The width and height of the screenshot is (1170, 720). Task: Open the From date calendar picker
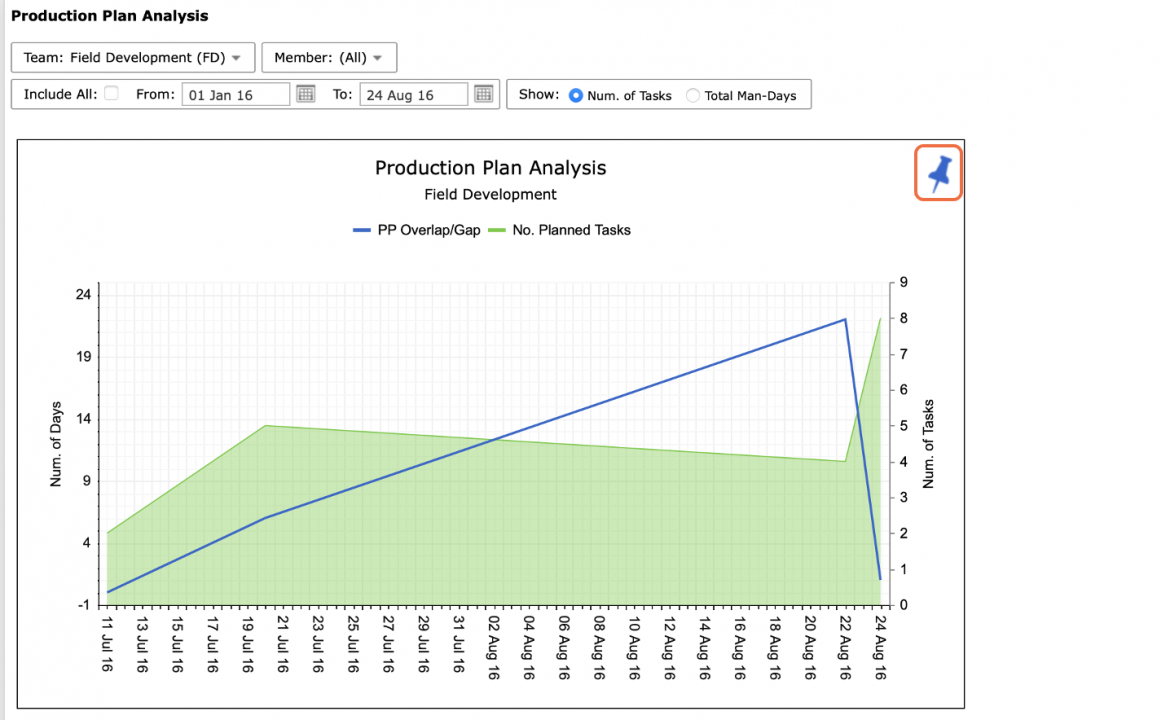tap(306, 94)
